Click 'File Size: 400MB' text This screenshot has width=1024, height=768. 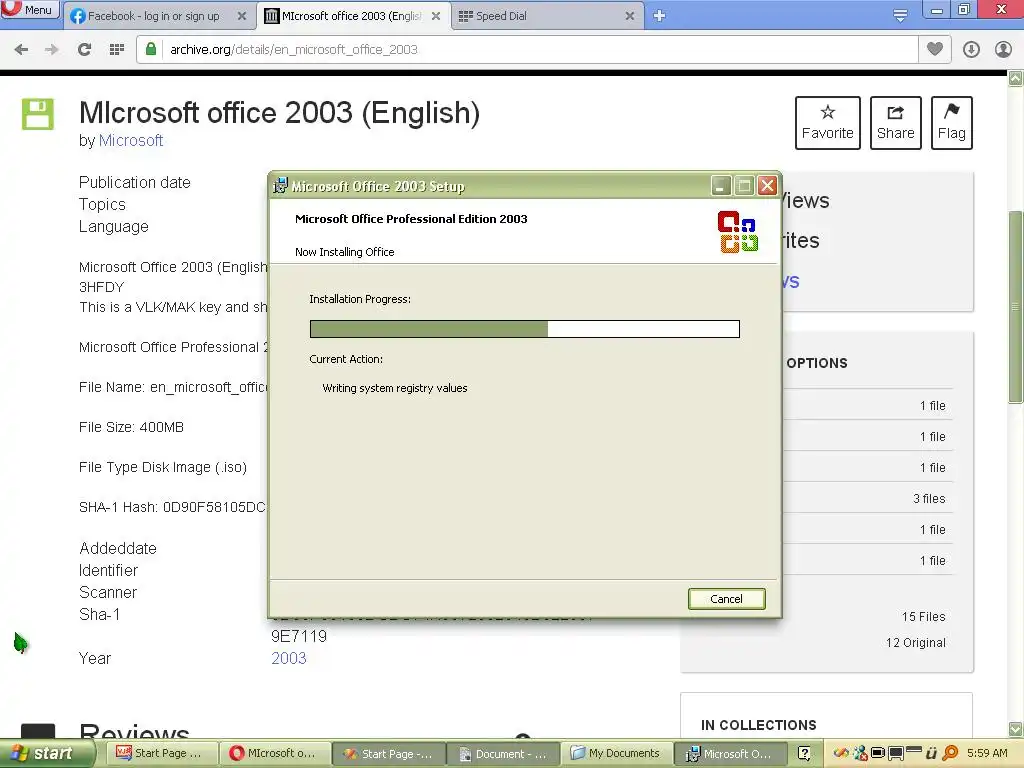click(x=131, y=427)
